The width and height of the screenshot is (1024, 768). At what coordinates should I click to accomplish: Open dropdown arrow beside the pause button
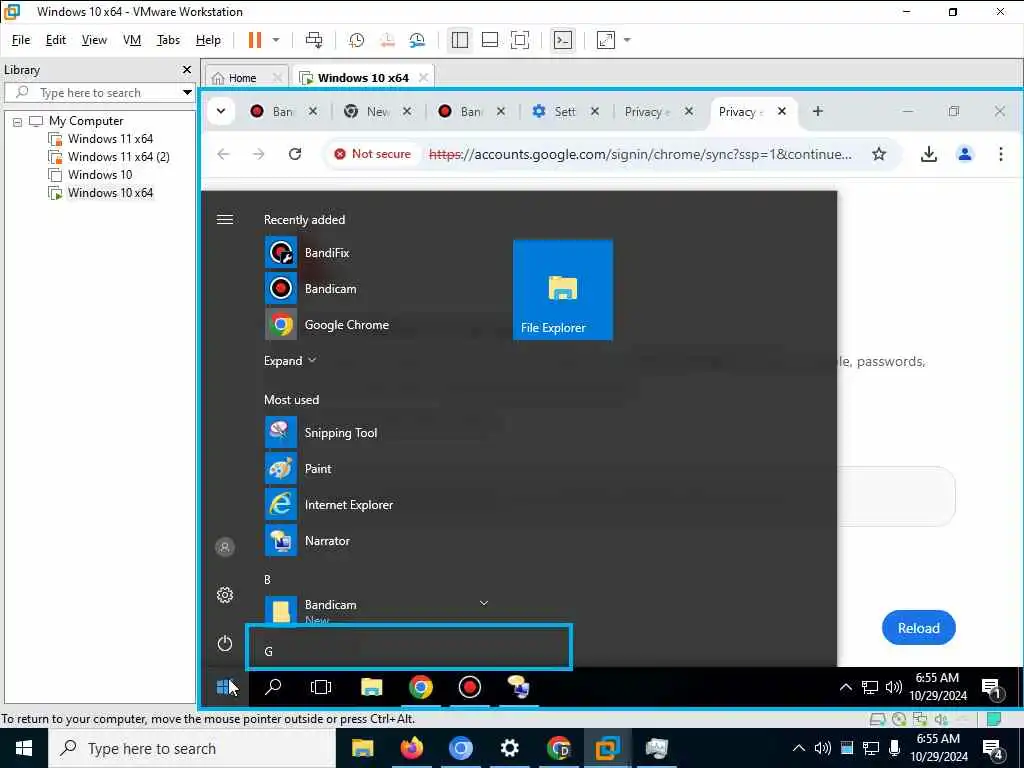[x=276, y=40]
